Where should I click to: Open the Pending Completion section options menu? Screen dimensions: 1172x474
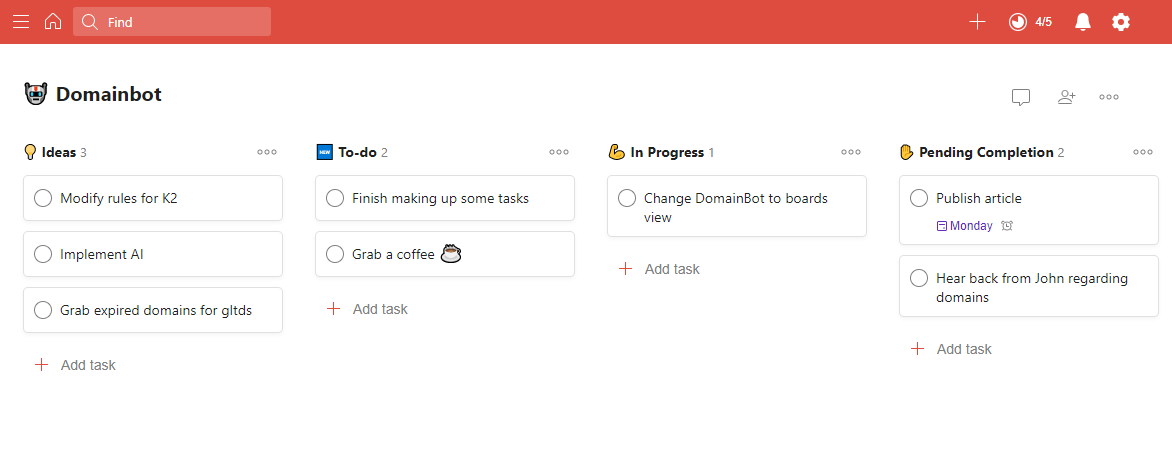click(x=1143, y=152)
